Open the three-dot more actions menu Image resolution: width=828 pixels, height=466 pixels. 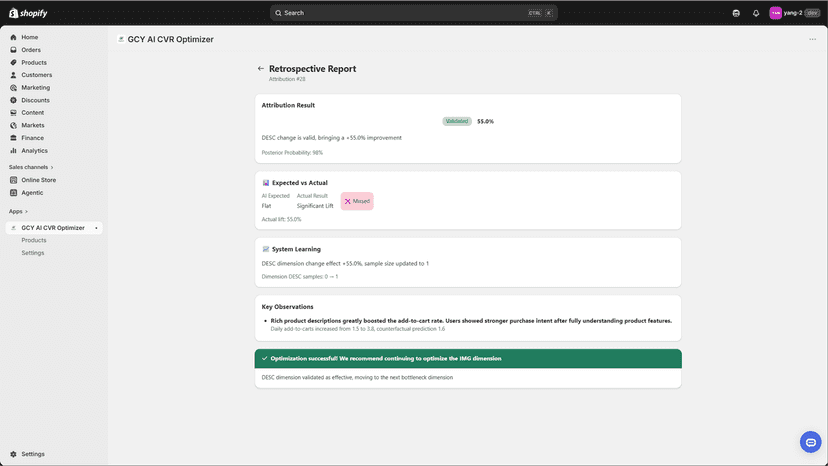pyautogui.click(x=812, y=39)
